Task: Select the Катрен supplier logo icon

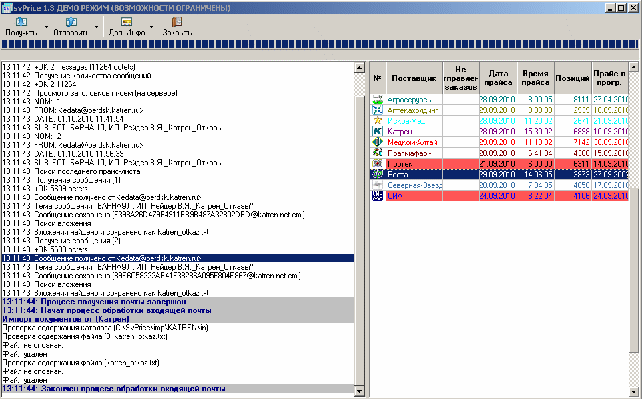Action: [x=377, y=131]
